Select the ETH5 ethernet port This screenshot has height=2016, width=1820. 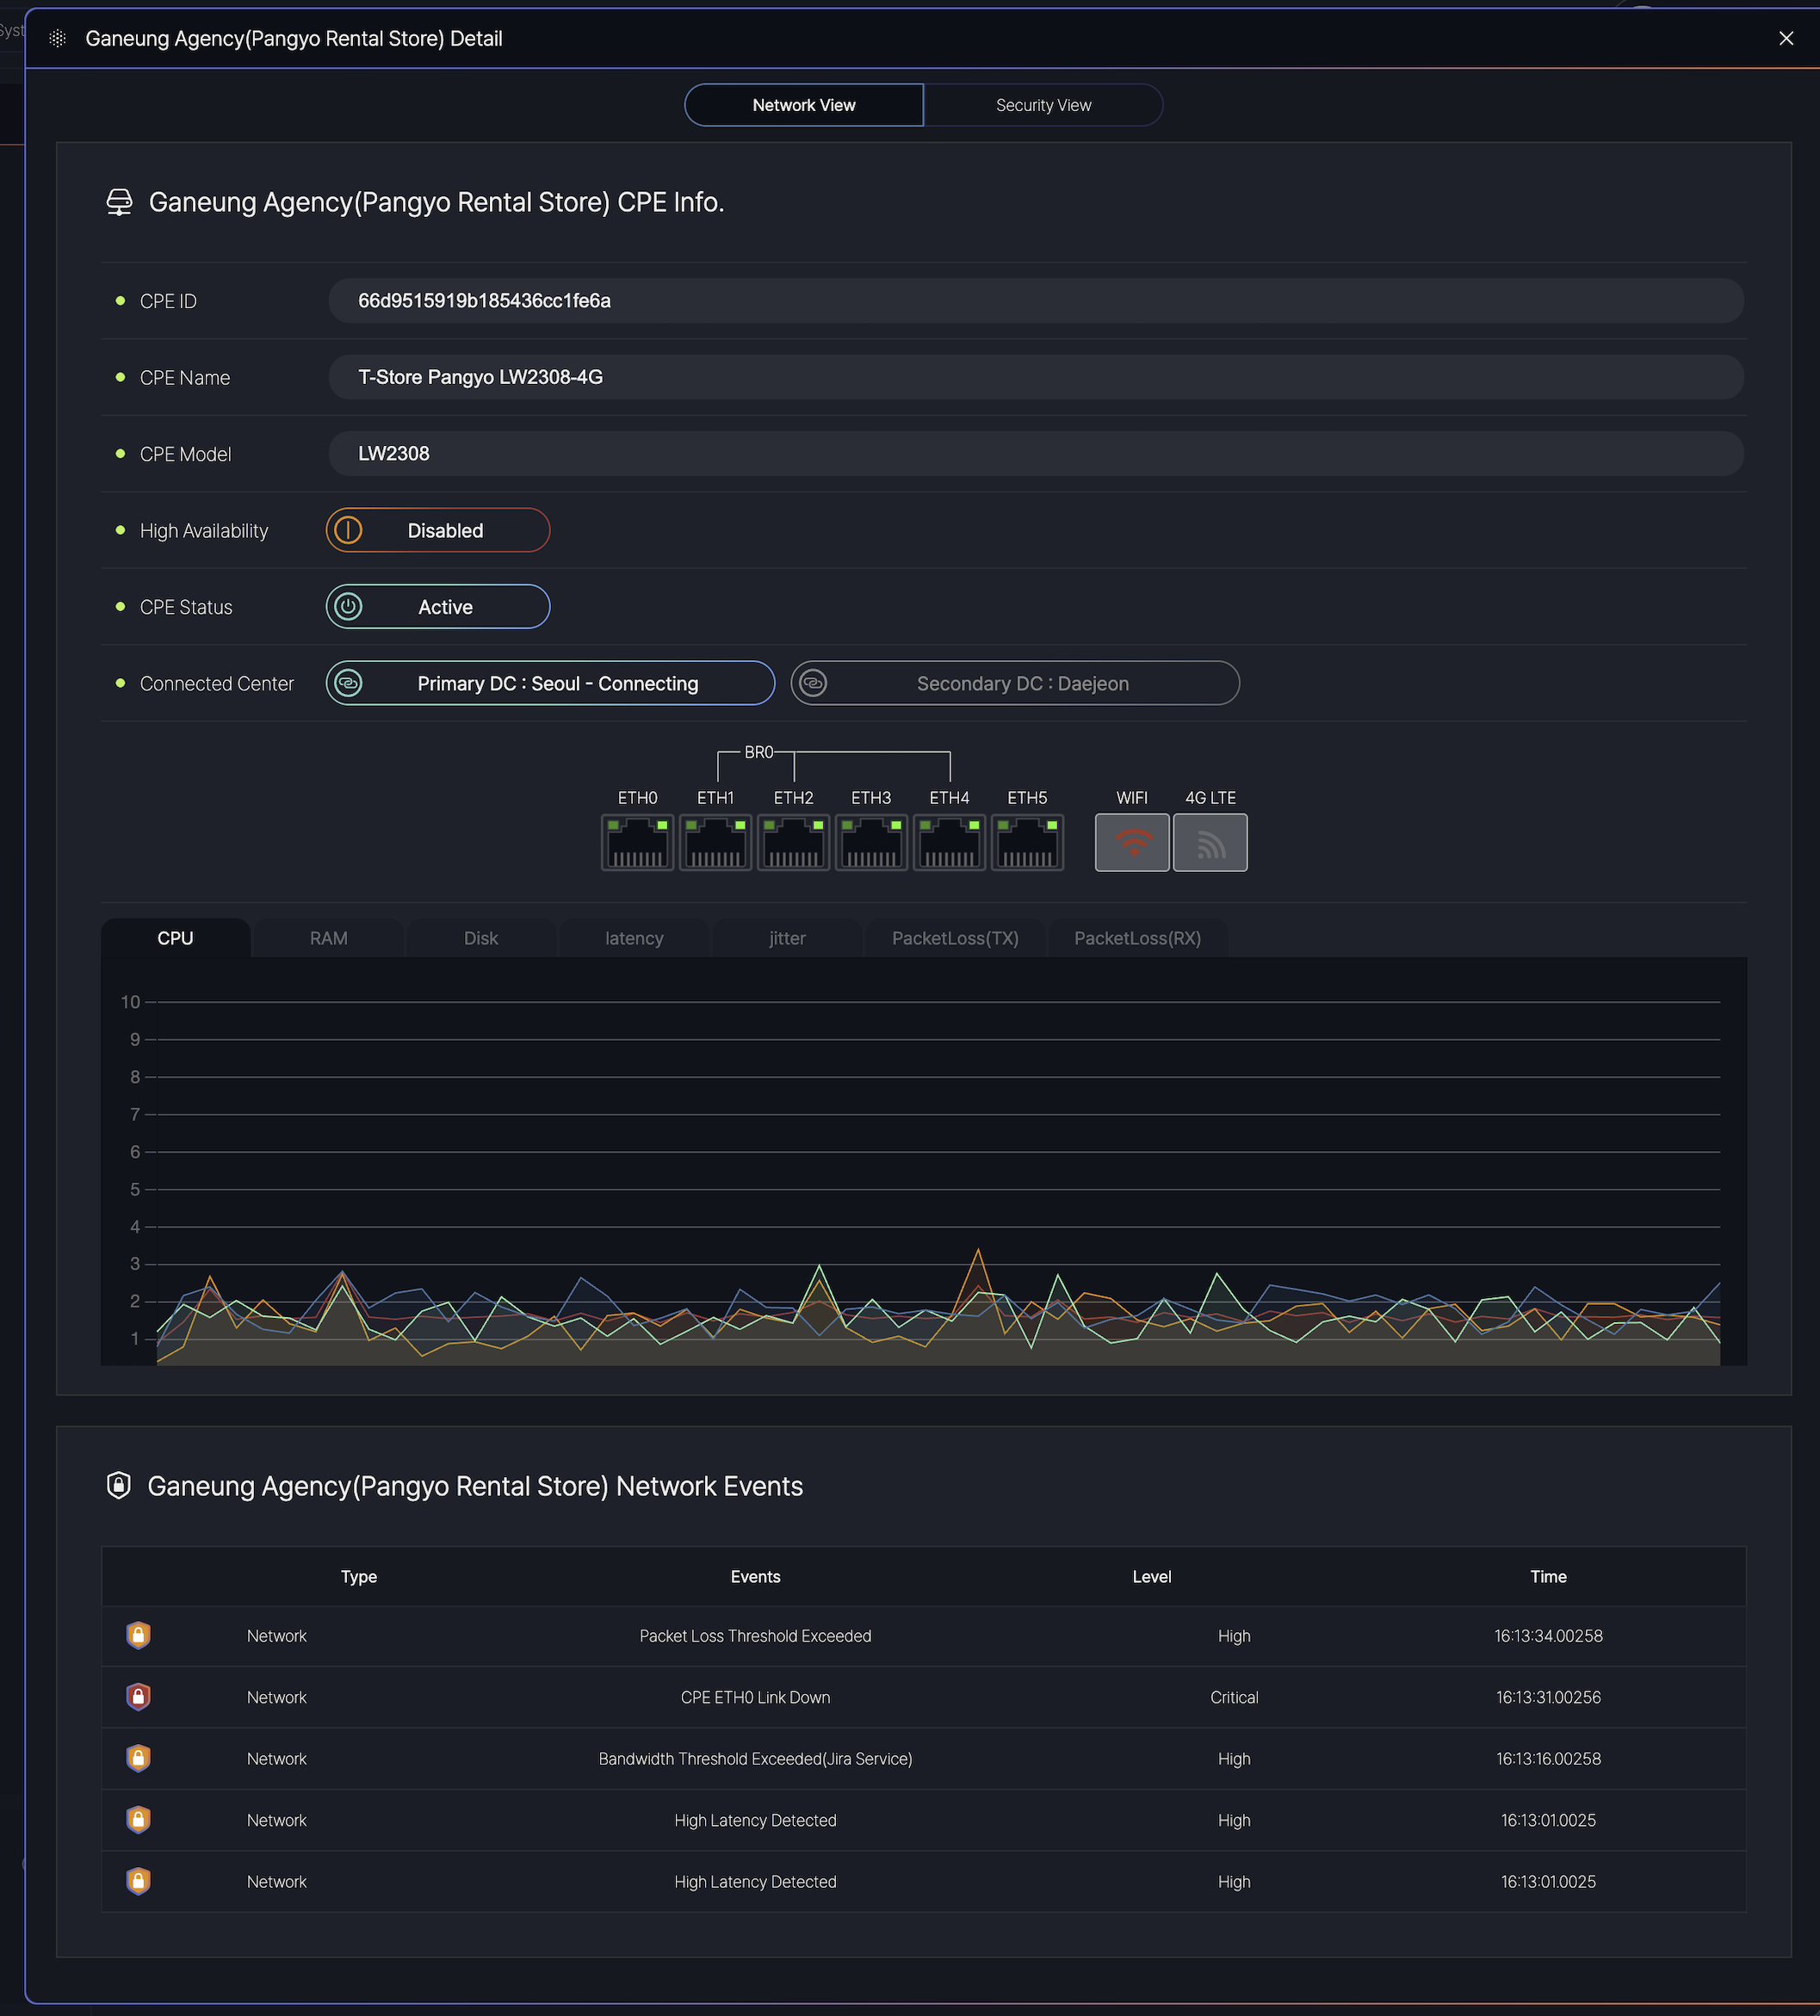(x=1027, y=842)
